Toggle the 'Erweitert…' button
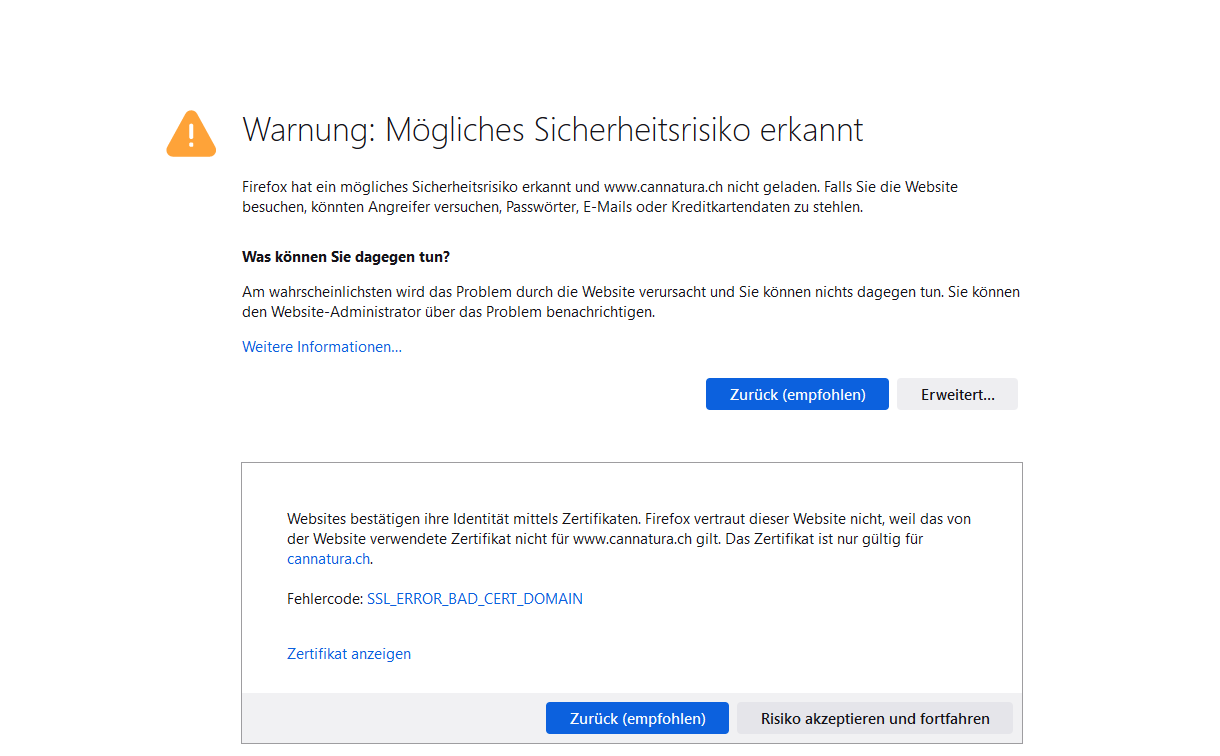1220x756 pixels. (x=957, y=394)
